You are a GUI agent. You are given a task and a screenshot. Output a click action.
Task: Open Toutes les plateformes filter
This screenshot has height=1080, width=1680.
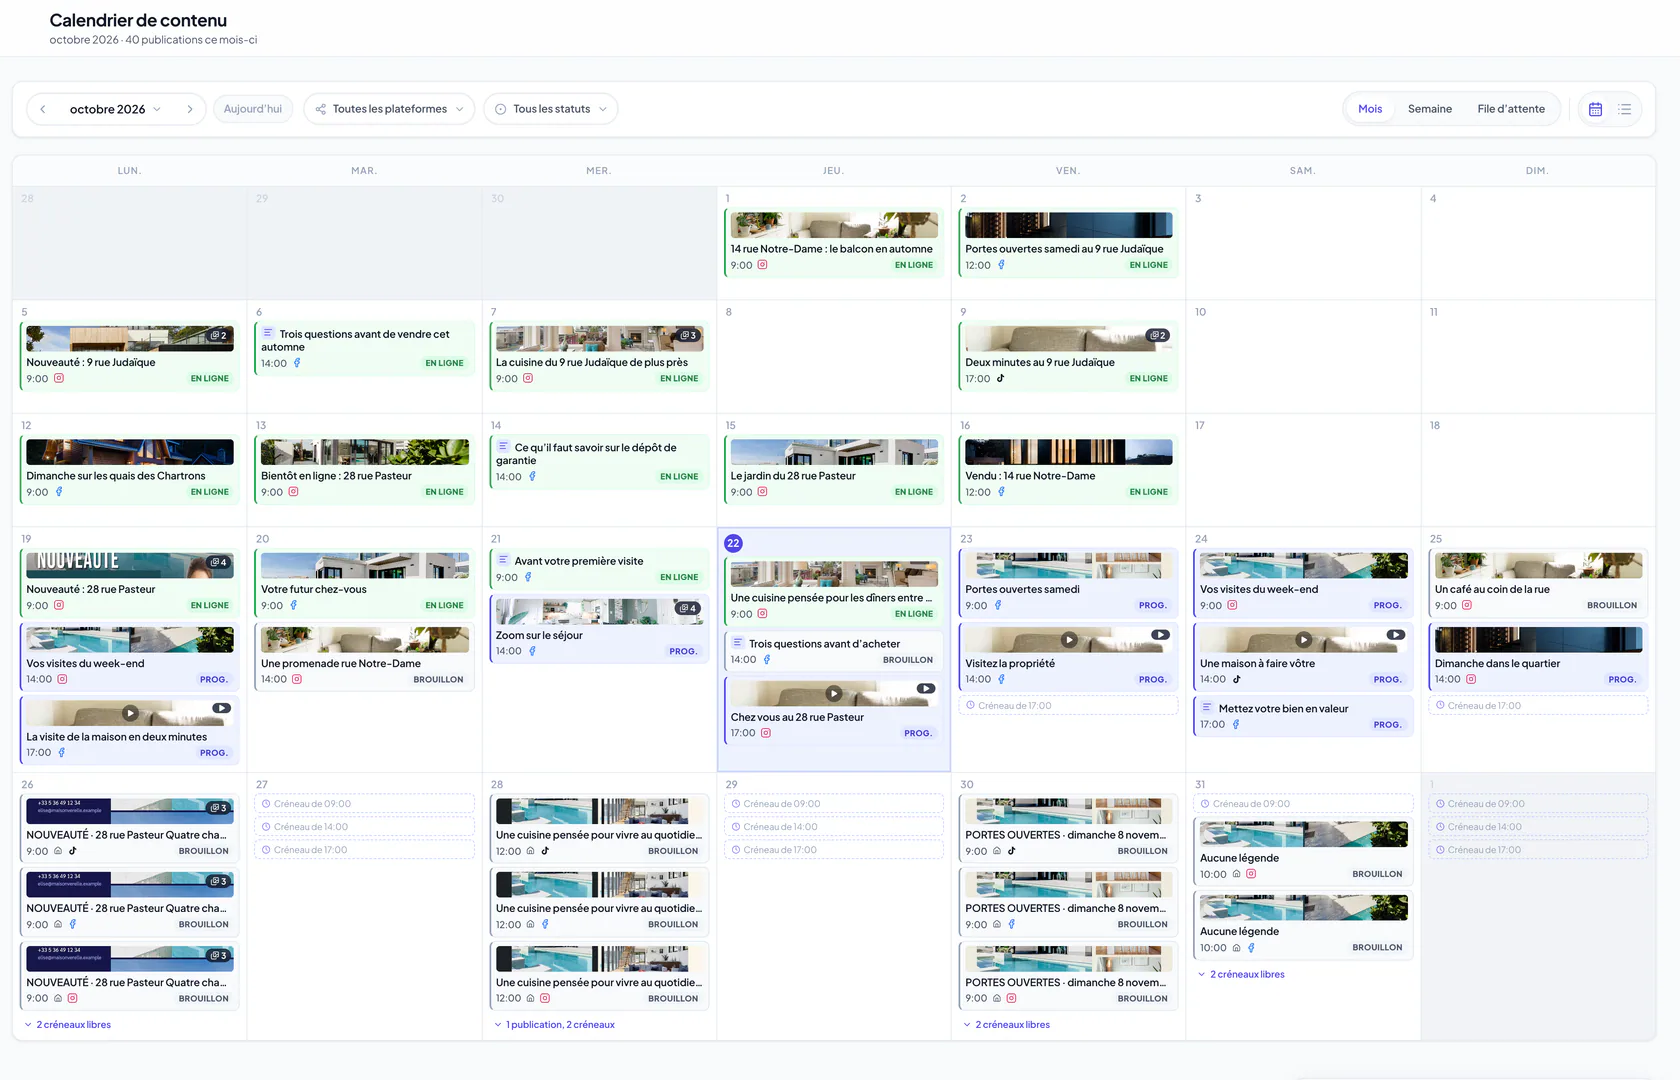coord(389,109)
